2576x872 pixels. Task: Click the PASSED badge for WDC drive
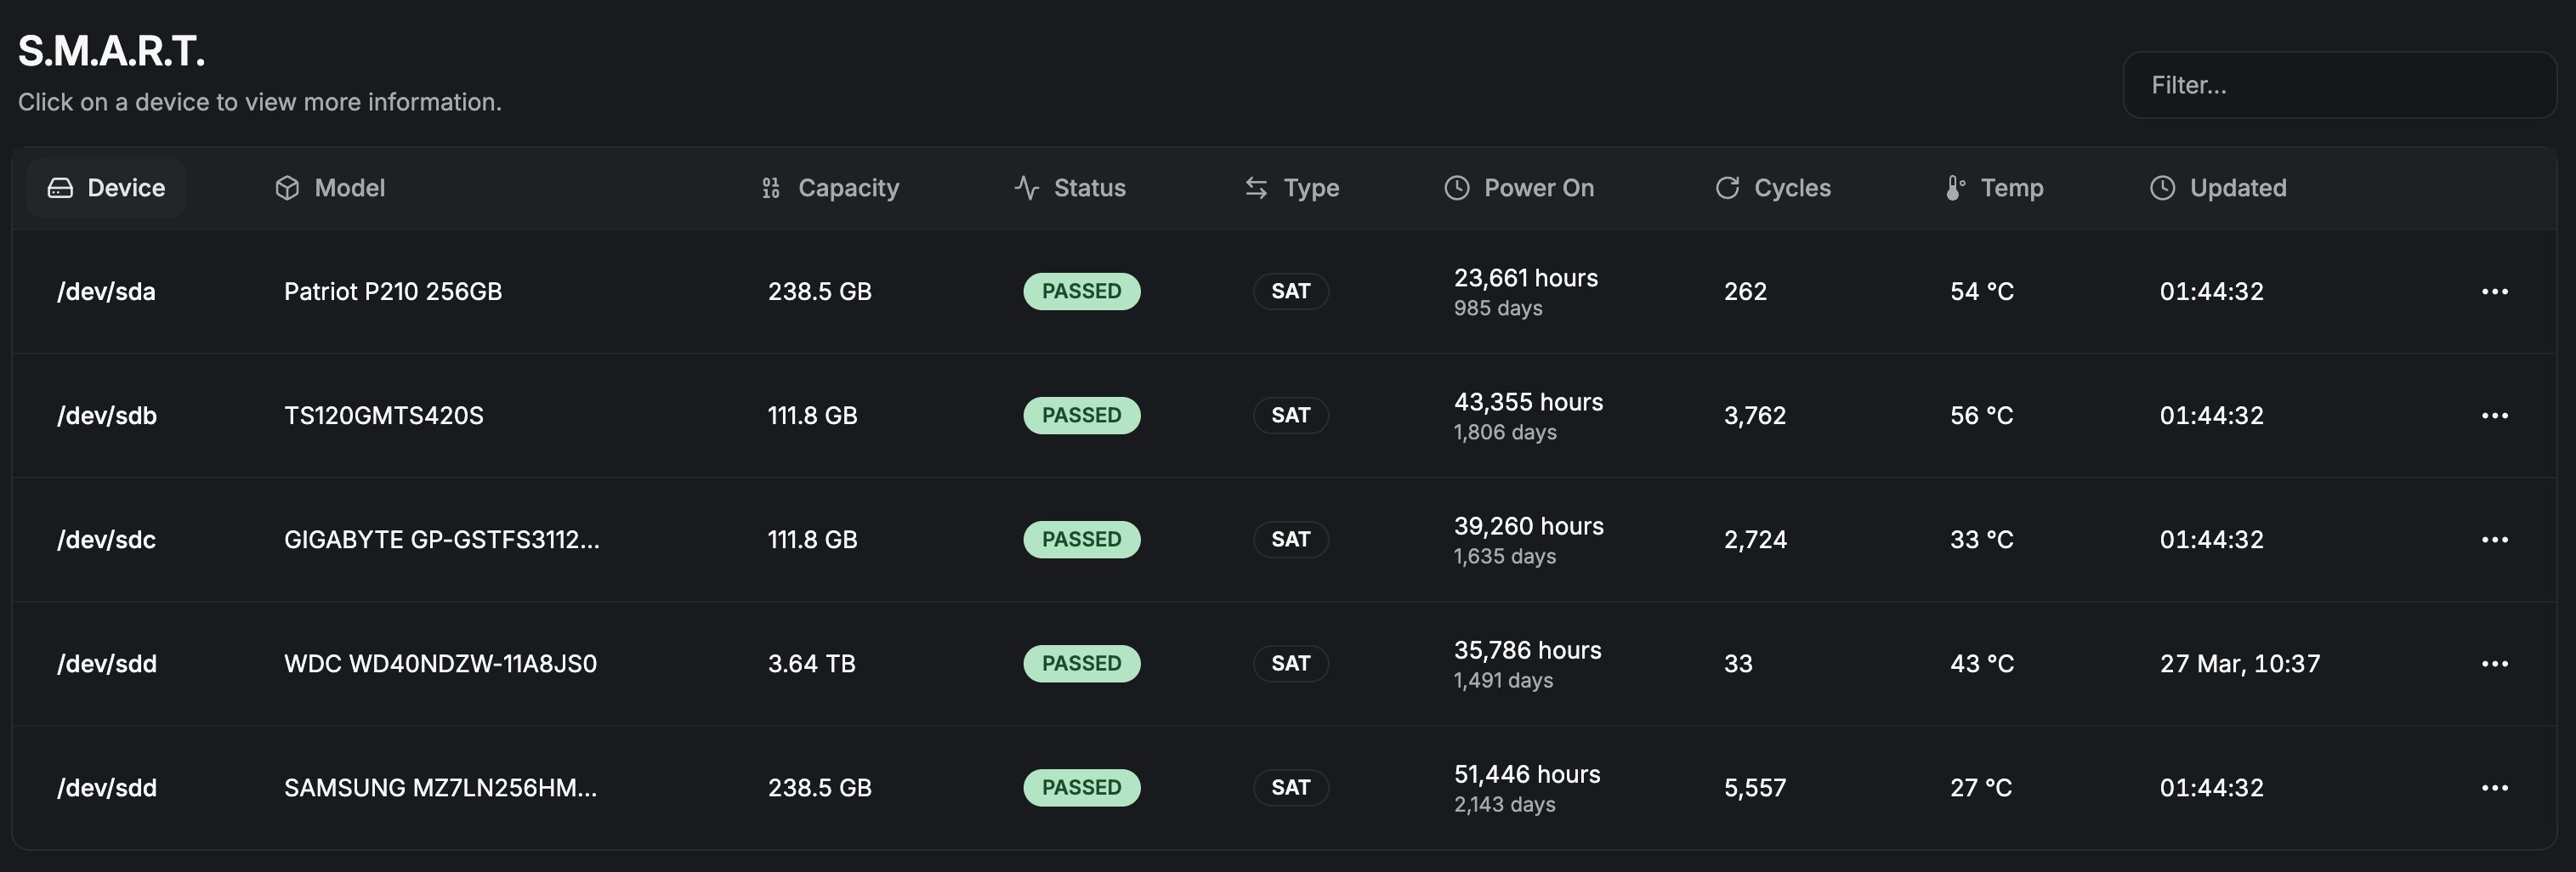pos(1082,663)
